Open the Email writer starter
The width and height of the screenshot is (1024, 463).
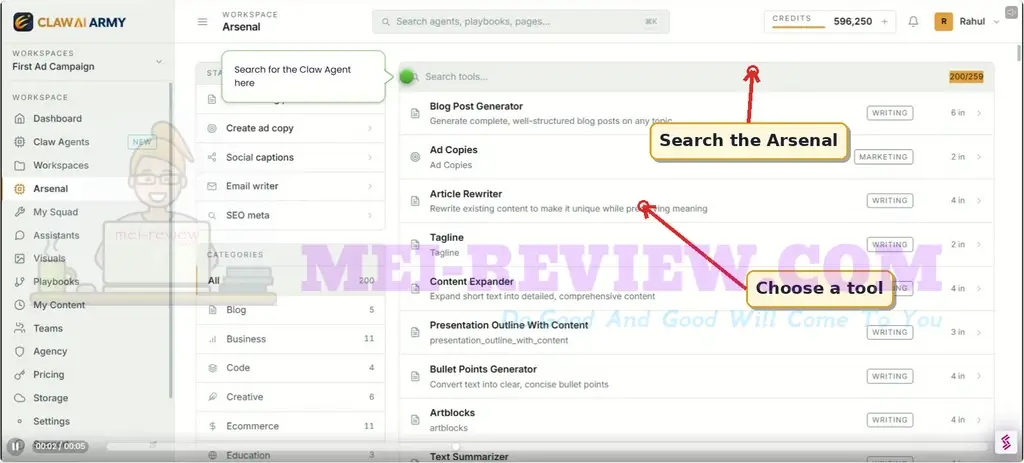(291, 186)
